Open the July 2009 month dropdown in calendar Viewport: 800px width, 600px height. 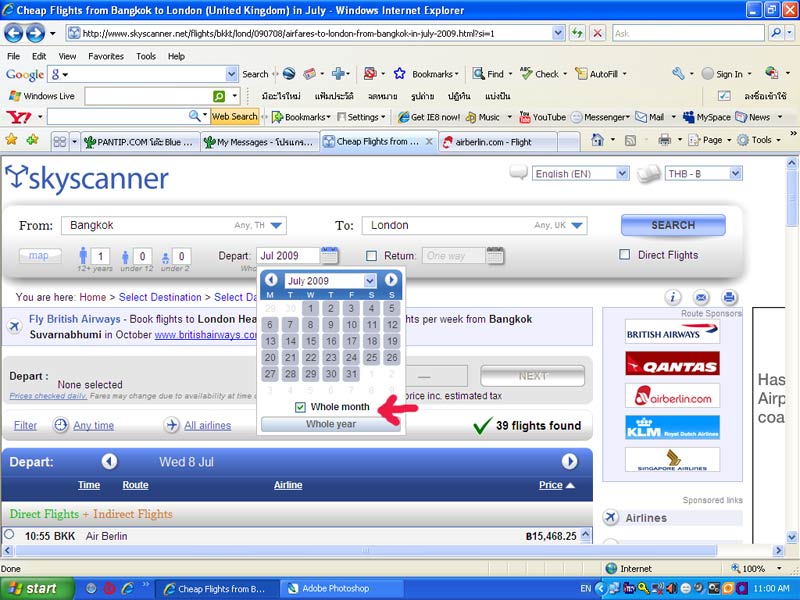pyautogui.click(x=331, y=281)
